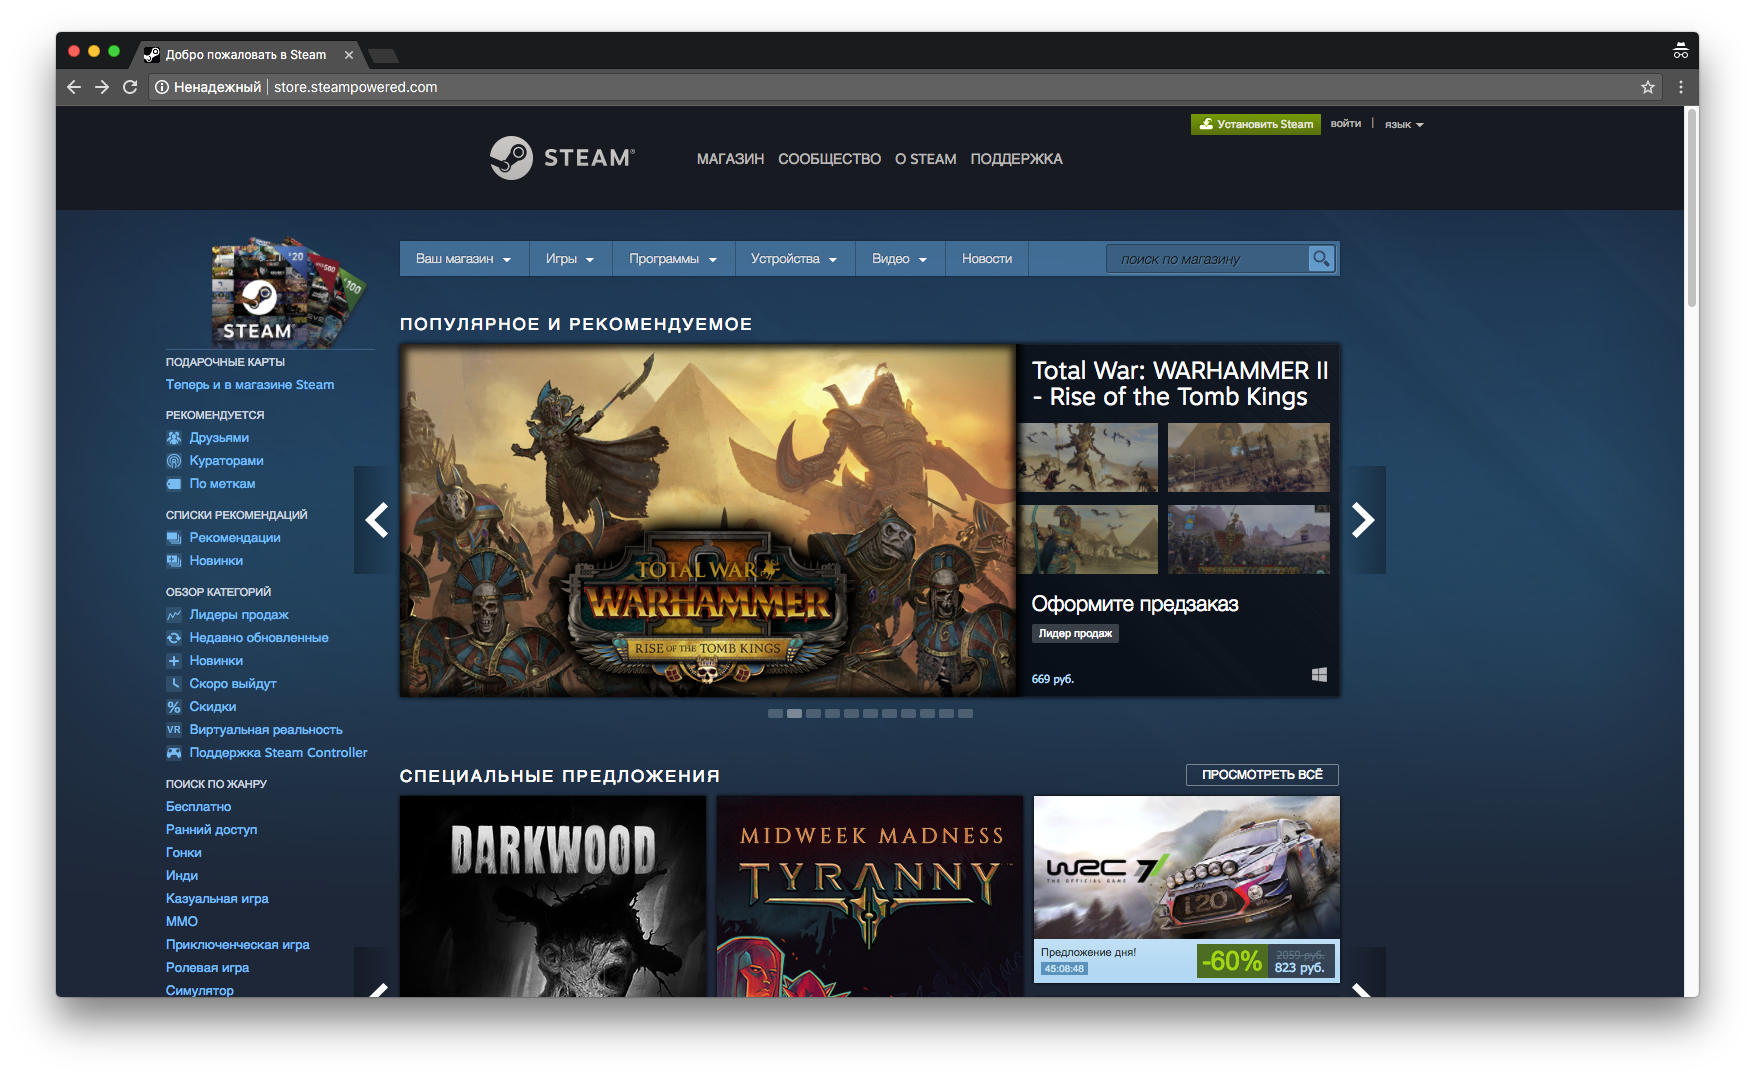This screenshot has height=1077, width=1755.
Task: Expand the 'Ваш магазин' dropdown
Action: 463,259
